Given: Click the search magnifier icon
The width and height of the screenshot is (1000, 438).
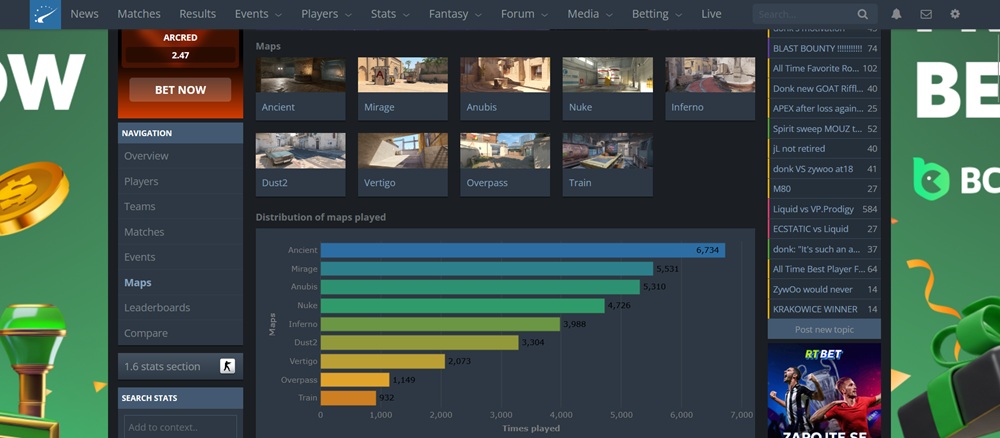Looking at the screenshot, I should [x=862, y=14].
